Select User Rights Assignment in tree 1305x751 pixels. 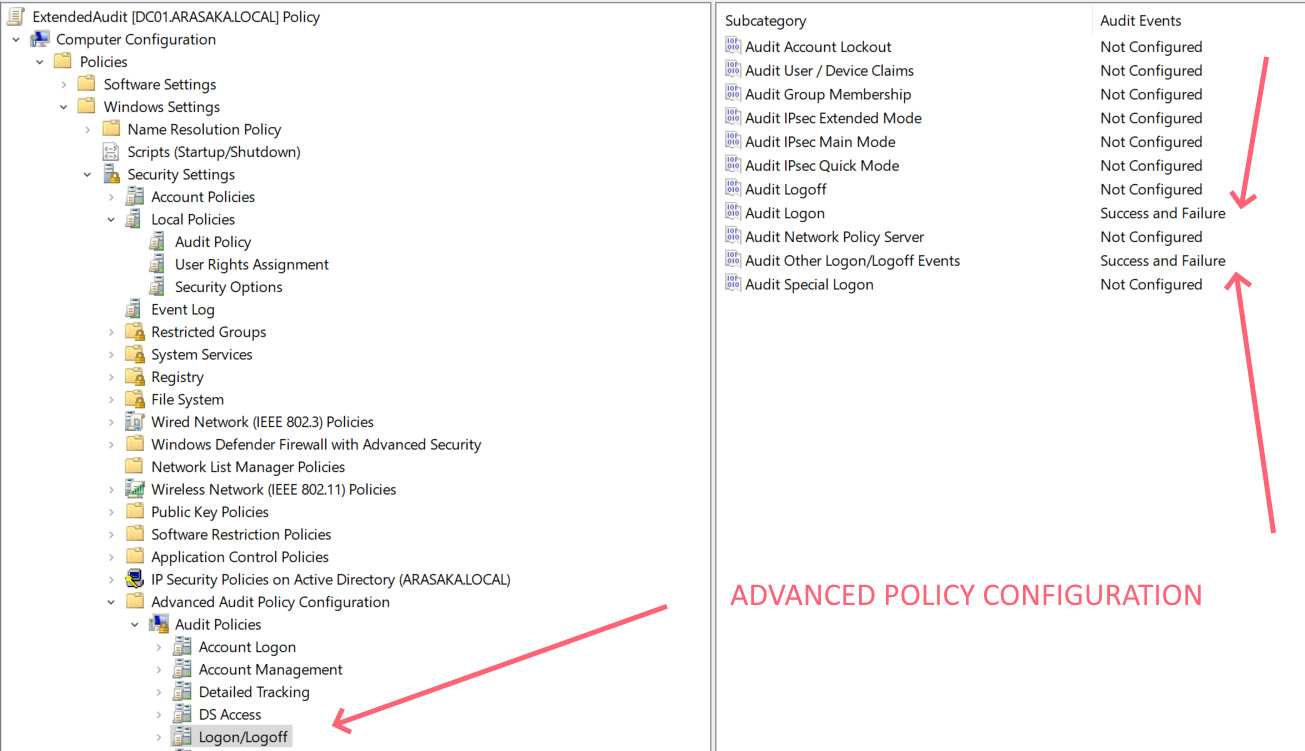click(x=251, y=265)
